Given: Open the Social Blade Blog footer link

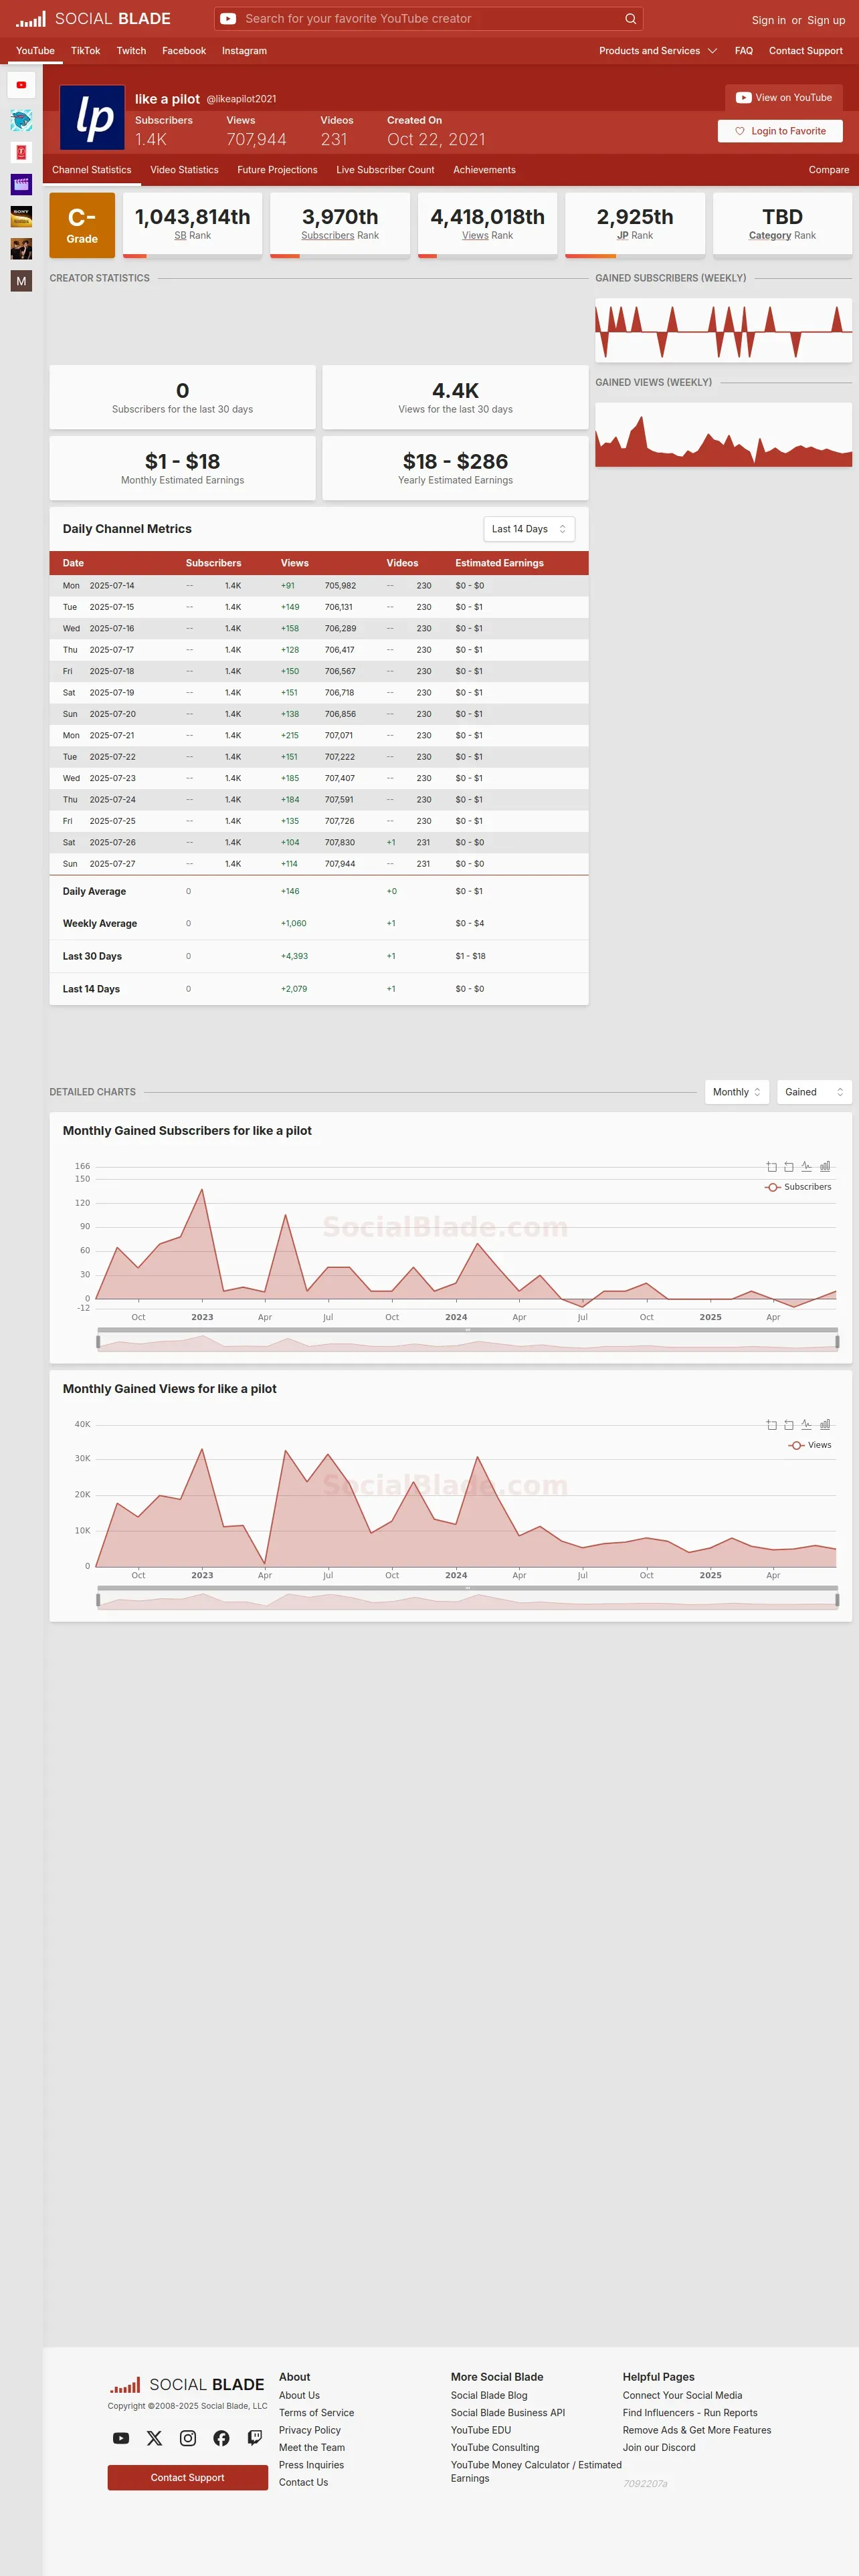Looking at the screenshot, I should pyautogui.click(x=489, y=2395).
